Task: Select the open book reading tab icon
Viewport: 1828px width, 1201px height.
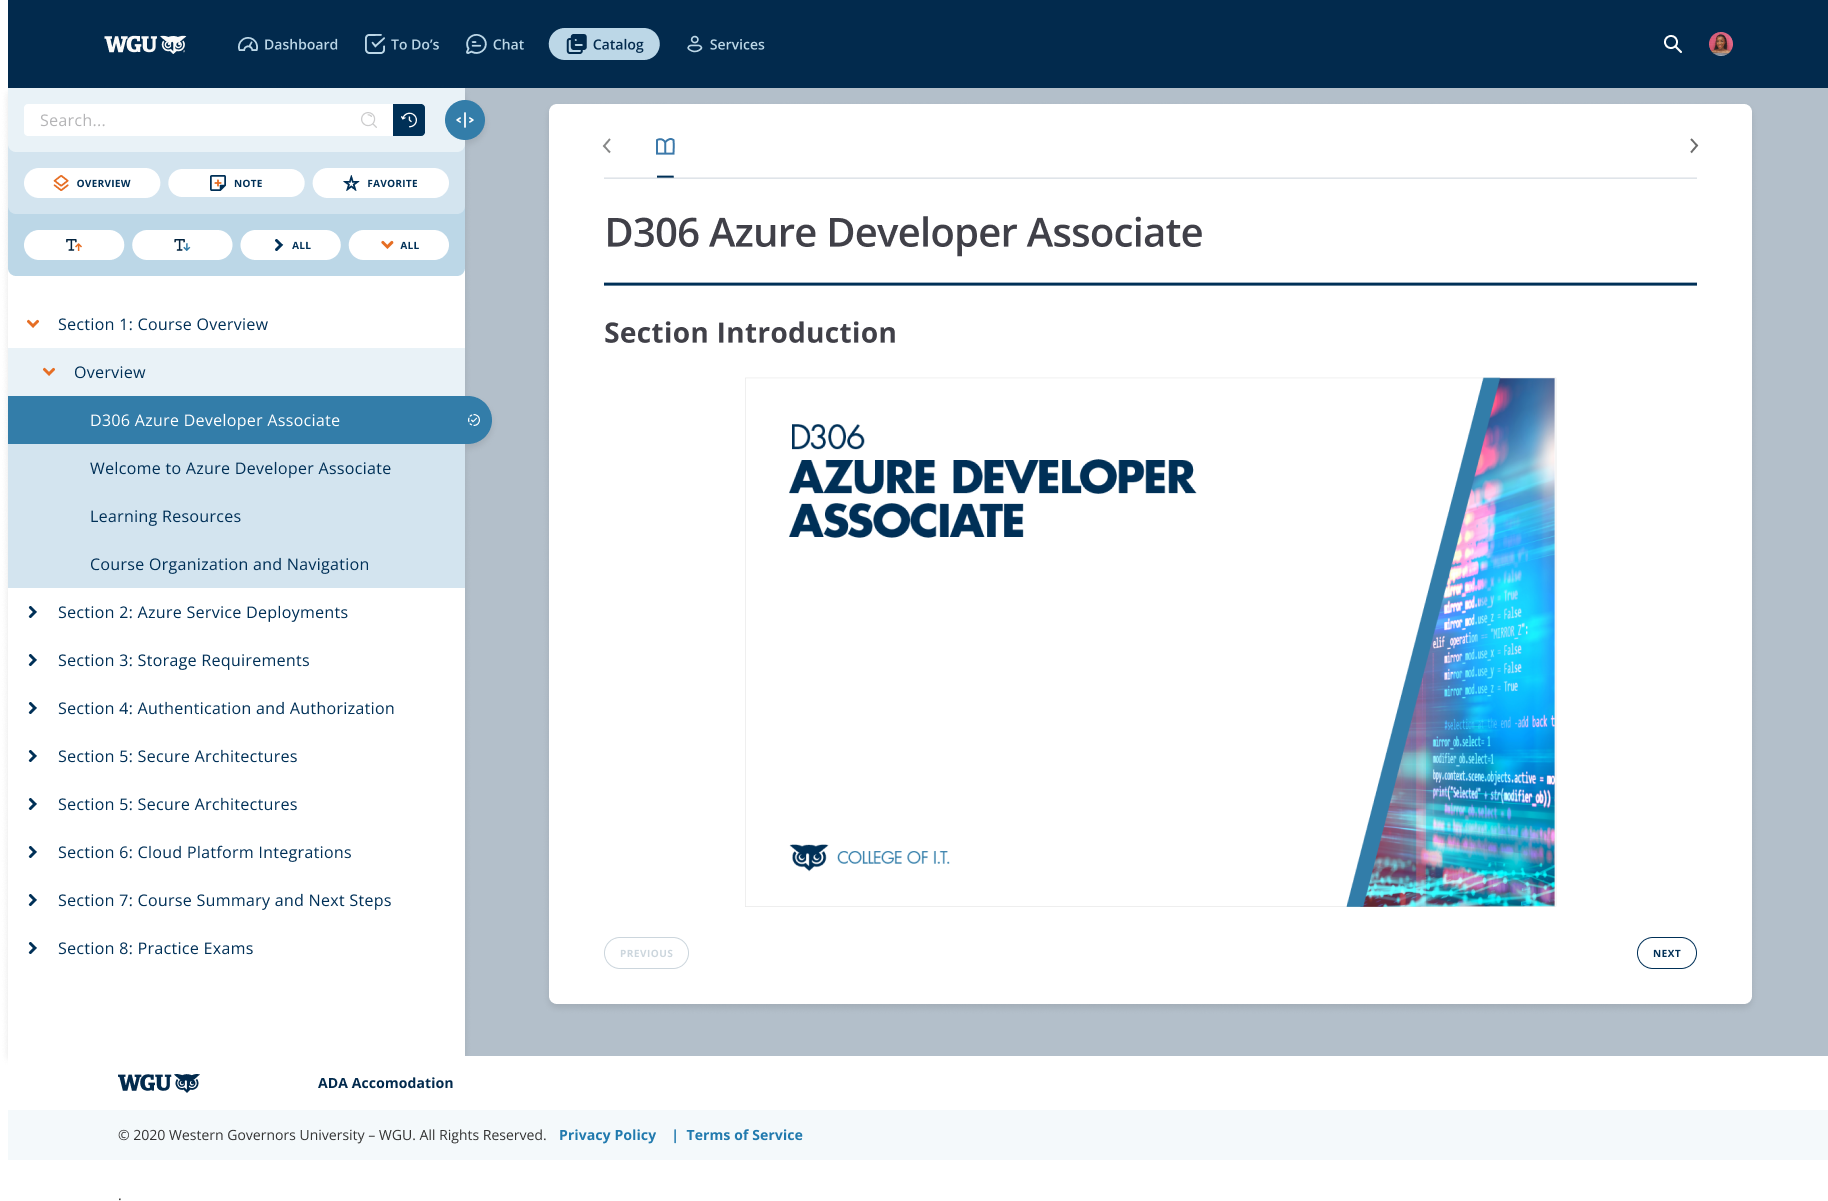Action: [665, 147]
